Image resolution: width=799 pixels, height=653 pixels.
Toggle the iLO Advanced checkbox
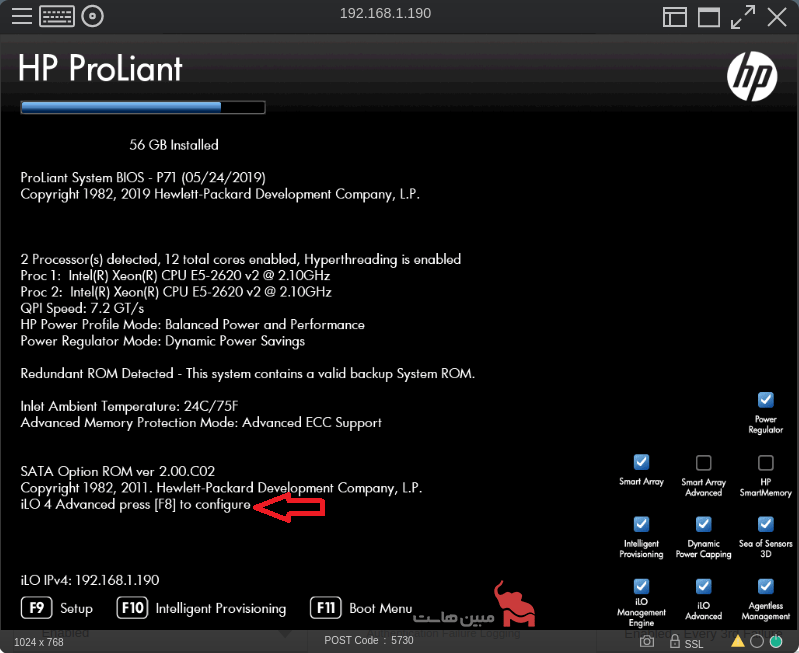(703, 586)
